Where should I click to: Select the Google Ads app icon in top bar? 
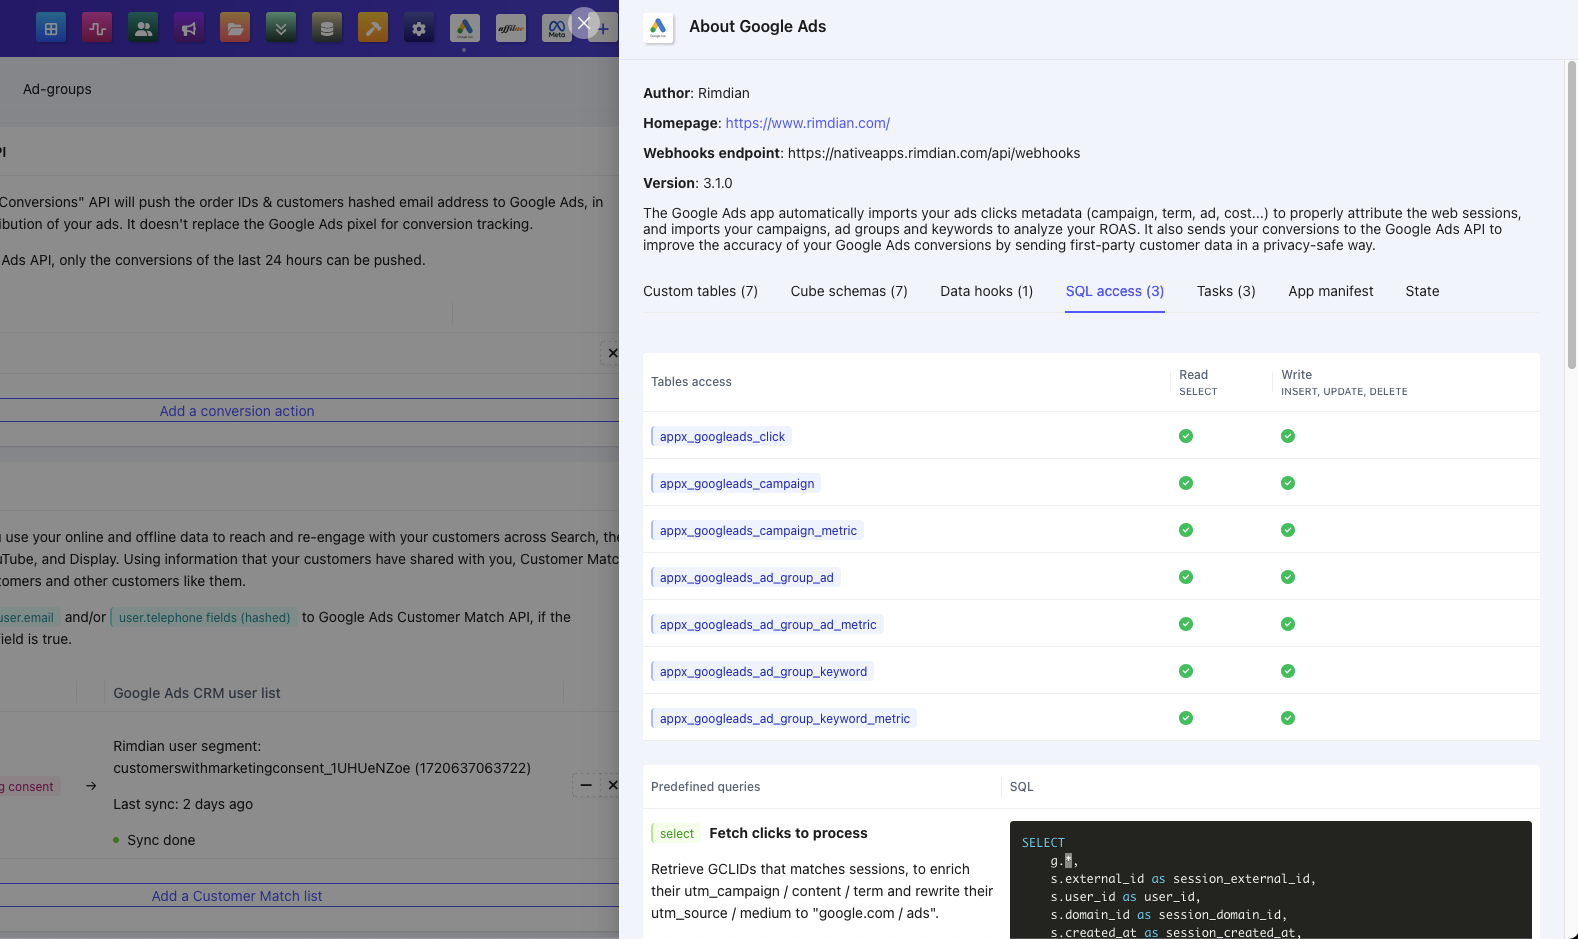click(465, 29)
